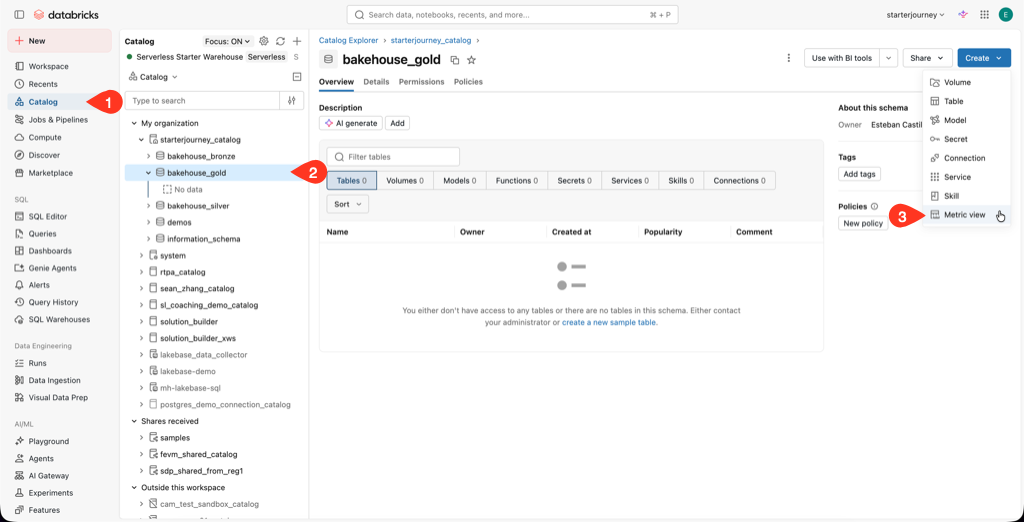Select the Functions 0 tab

(517, 180)
